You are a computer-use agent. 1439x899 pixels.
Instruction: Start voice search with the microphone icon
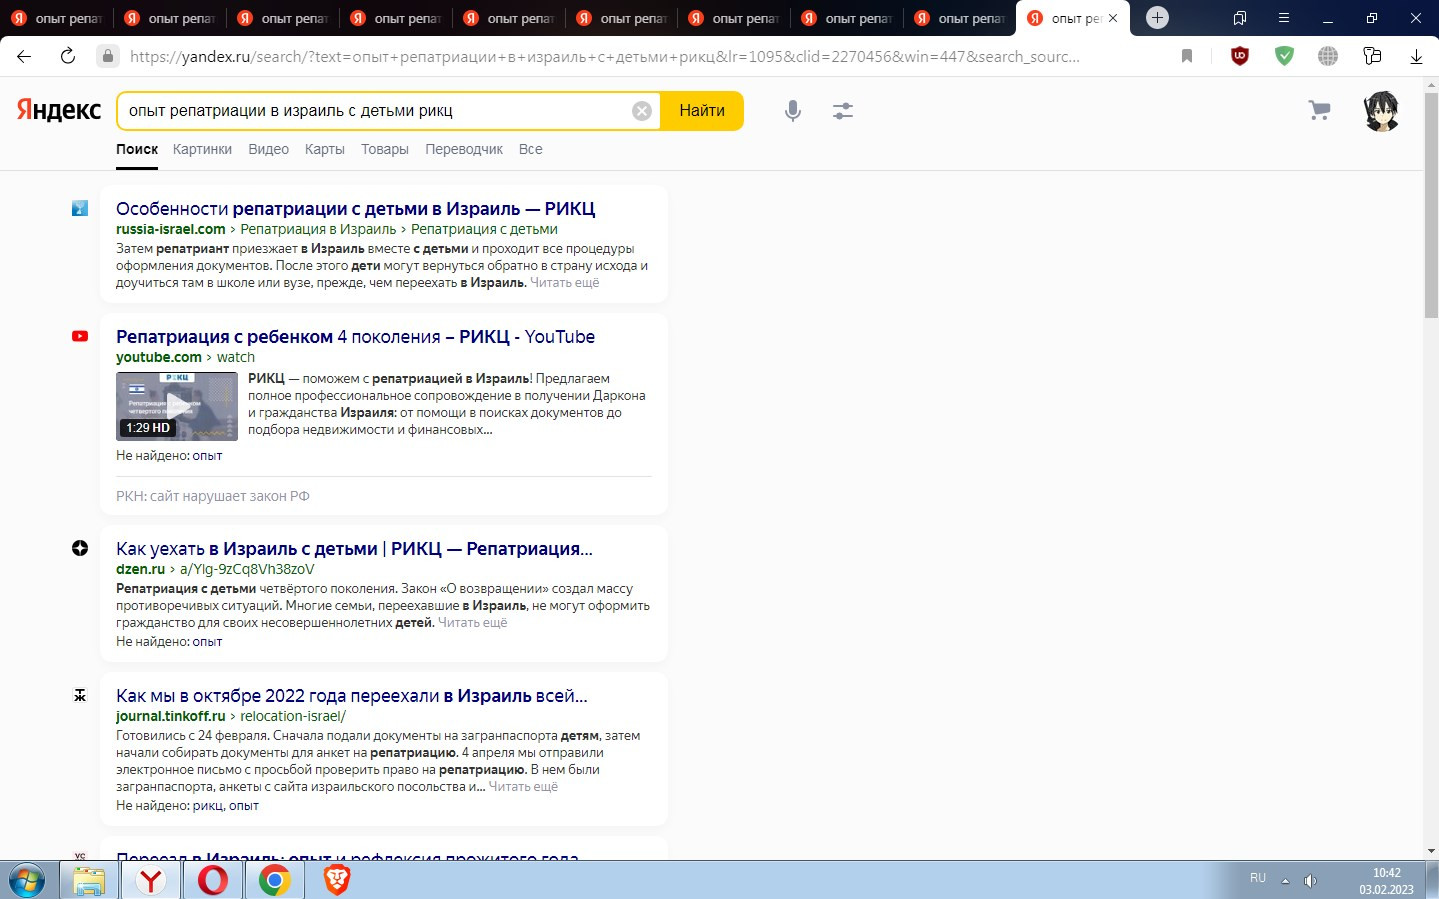[x=793, y=111]
